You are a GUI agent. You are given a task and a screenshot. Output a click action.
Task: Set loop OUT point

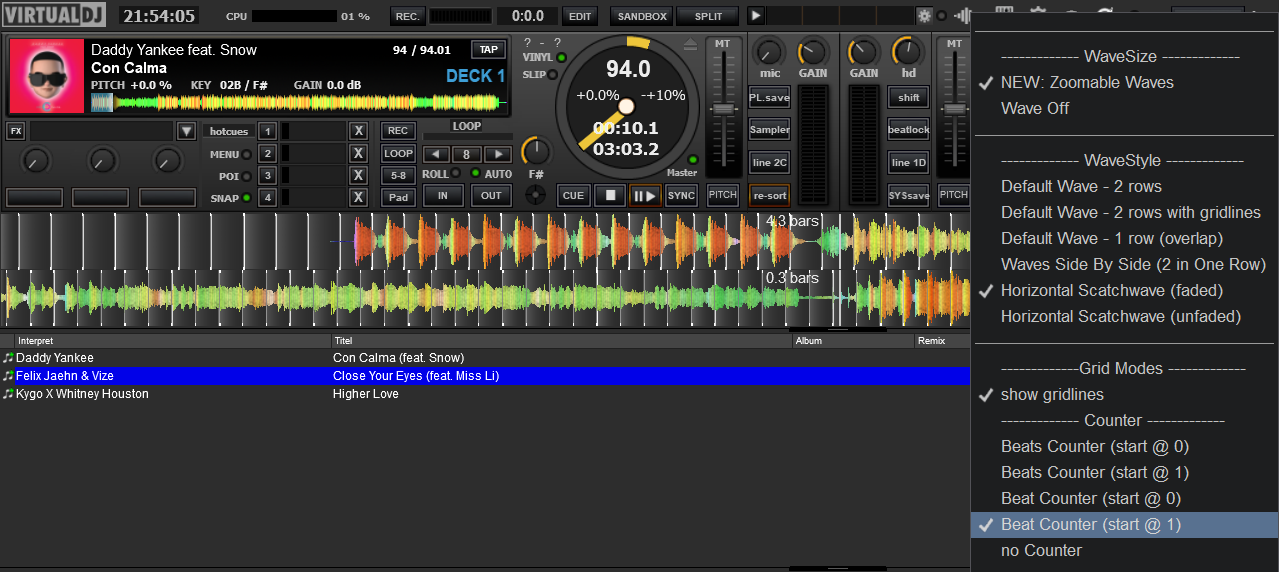tap(491, 196)
